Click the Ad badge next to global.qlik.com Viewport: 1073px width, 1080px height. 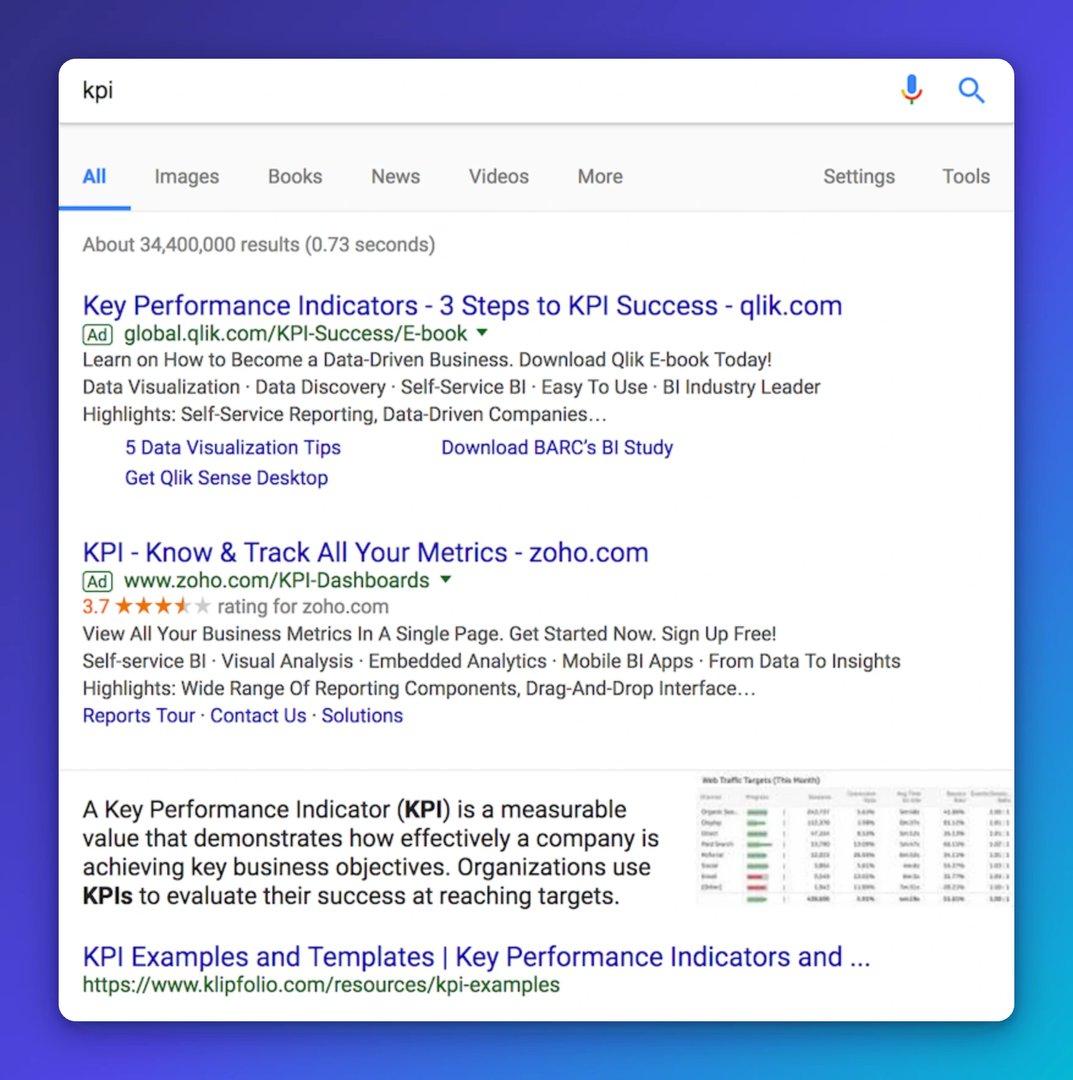tap(97, 334)
